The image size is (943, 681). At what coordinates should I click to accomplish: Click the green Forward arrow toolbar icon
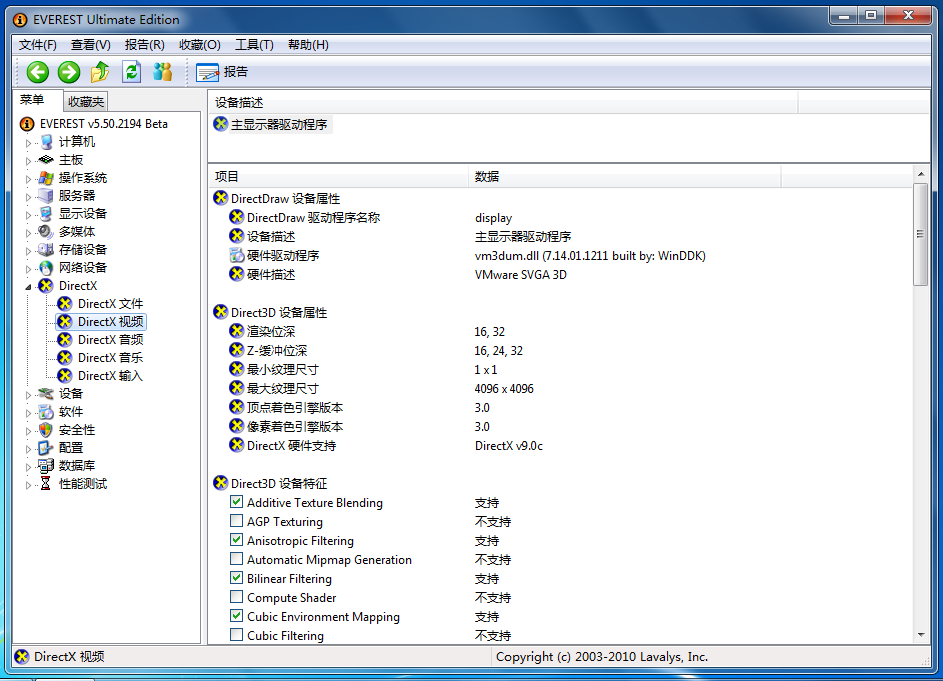(69, 71)
